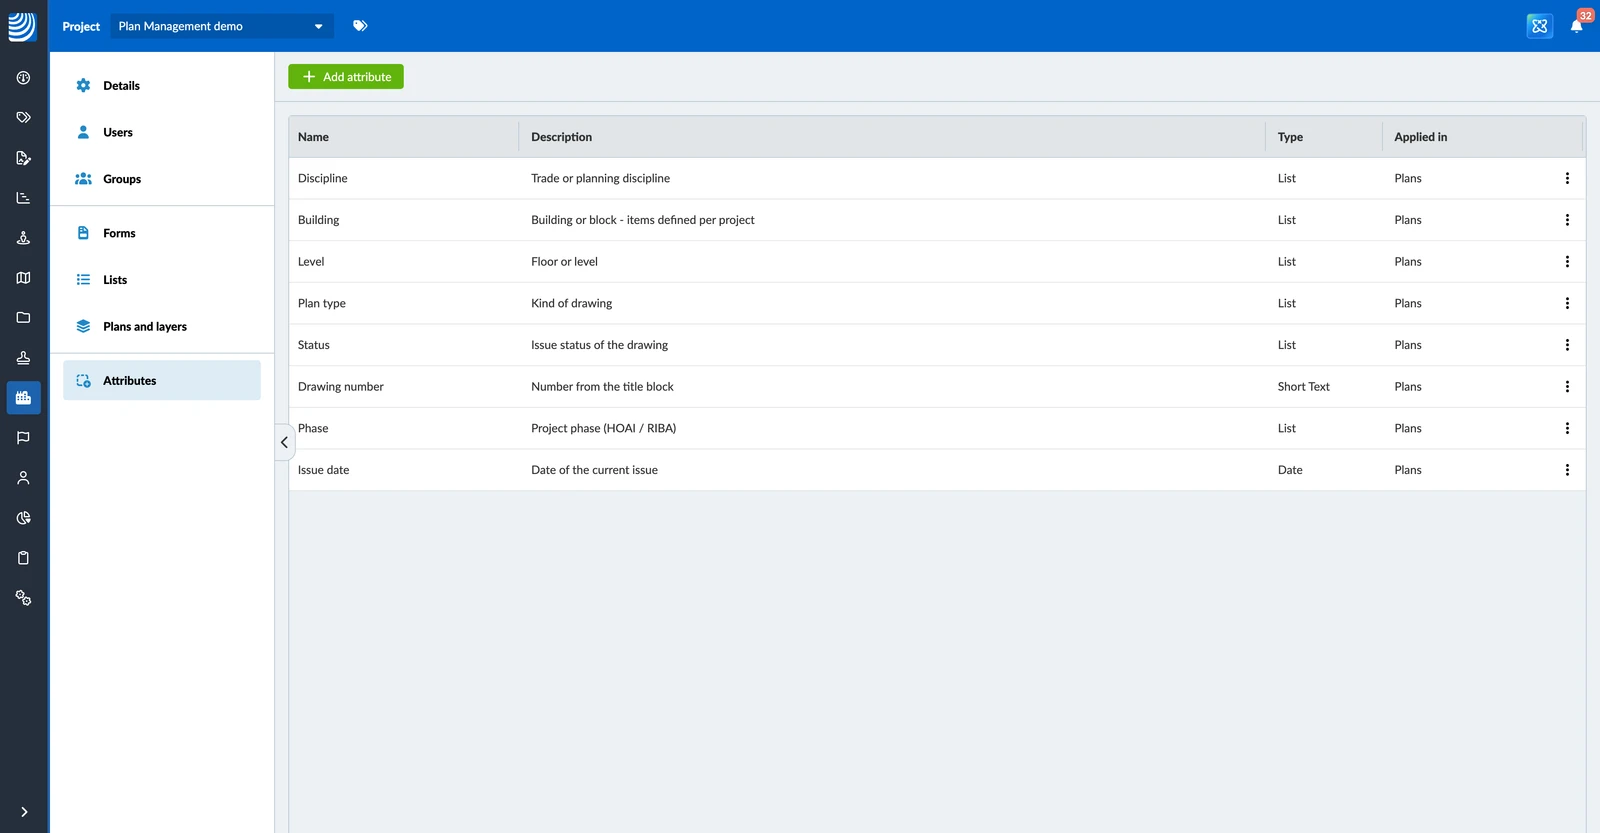
Task: Open the options menu for Building row
Action: coord(1567,220)
